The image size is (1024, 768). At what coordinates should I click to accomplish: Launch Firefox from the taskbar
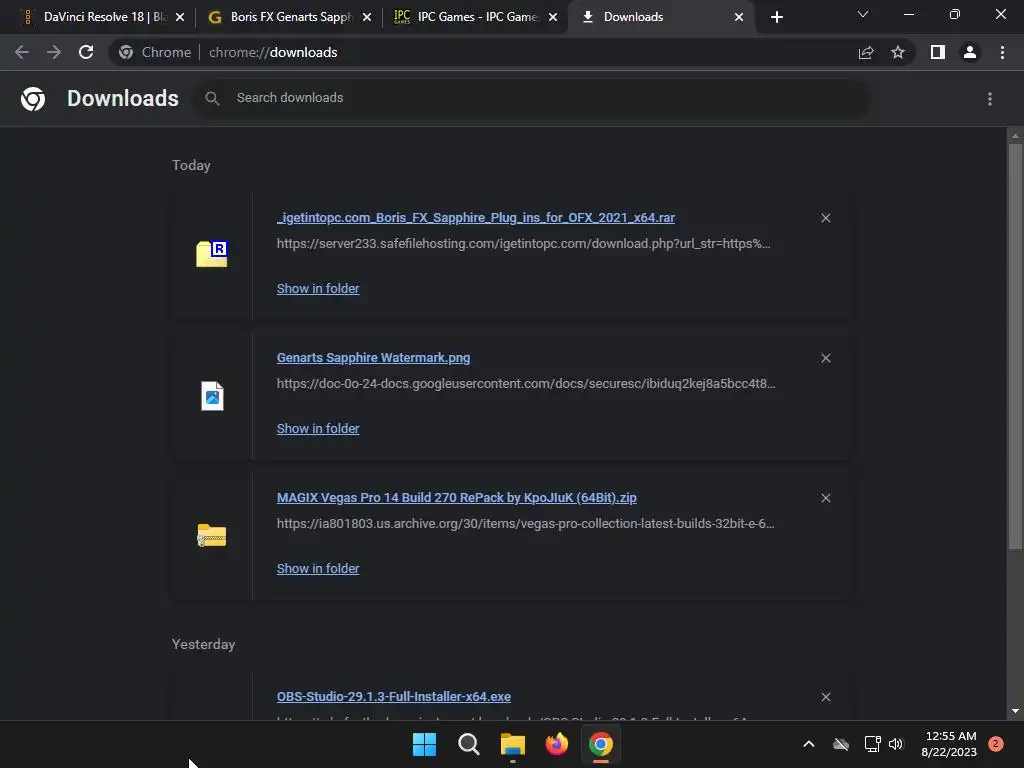pos(556,744)
